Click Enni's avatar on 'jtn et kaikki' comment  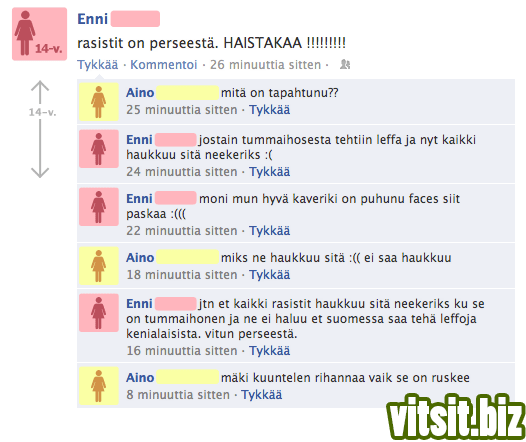[99, 313]
